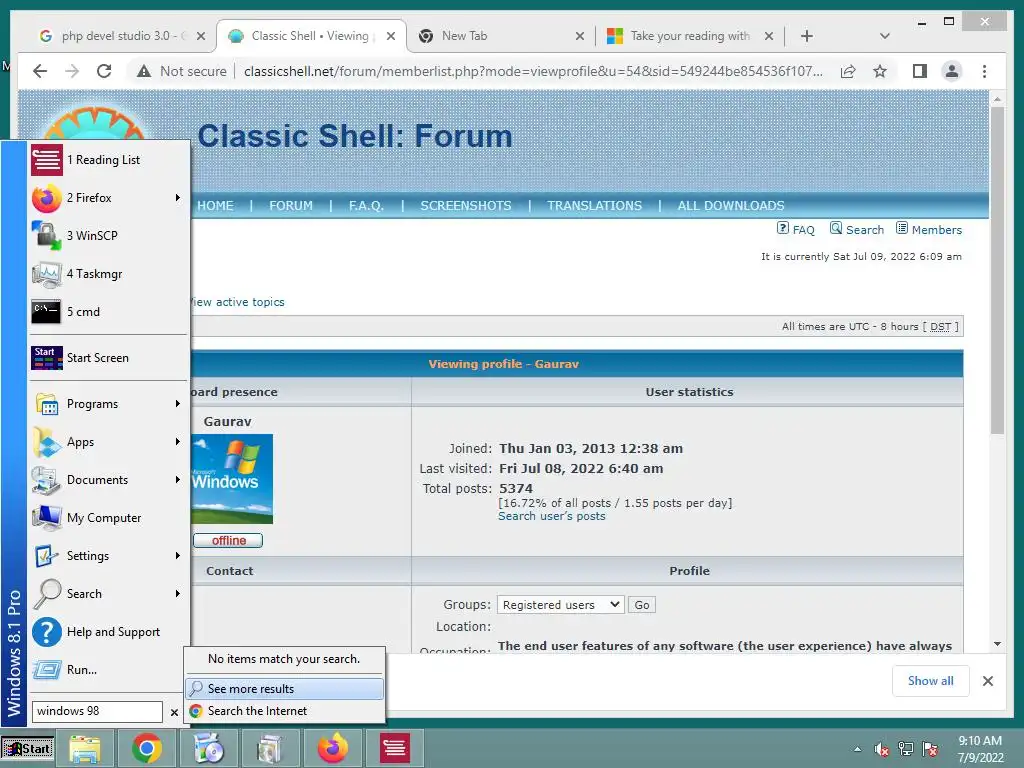Screen dimensions: 1024x768
Task: Click the page vertical scrollbar
Action: (x=997, y=271)
